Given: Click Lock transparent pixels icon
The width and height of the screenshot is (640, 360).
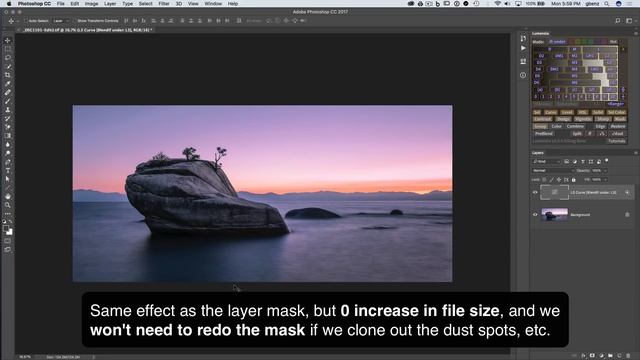Looking at the screenshot, I should (x=544, y=180).
